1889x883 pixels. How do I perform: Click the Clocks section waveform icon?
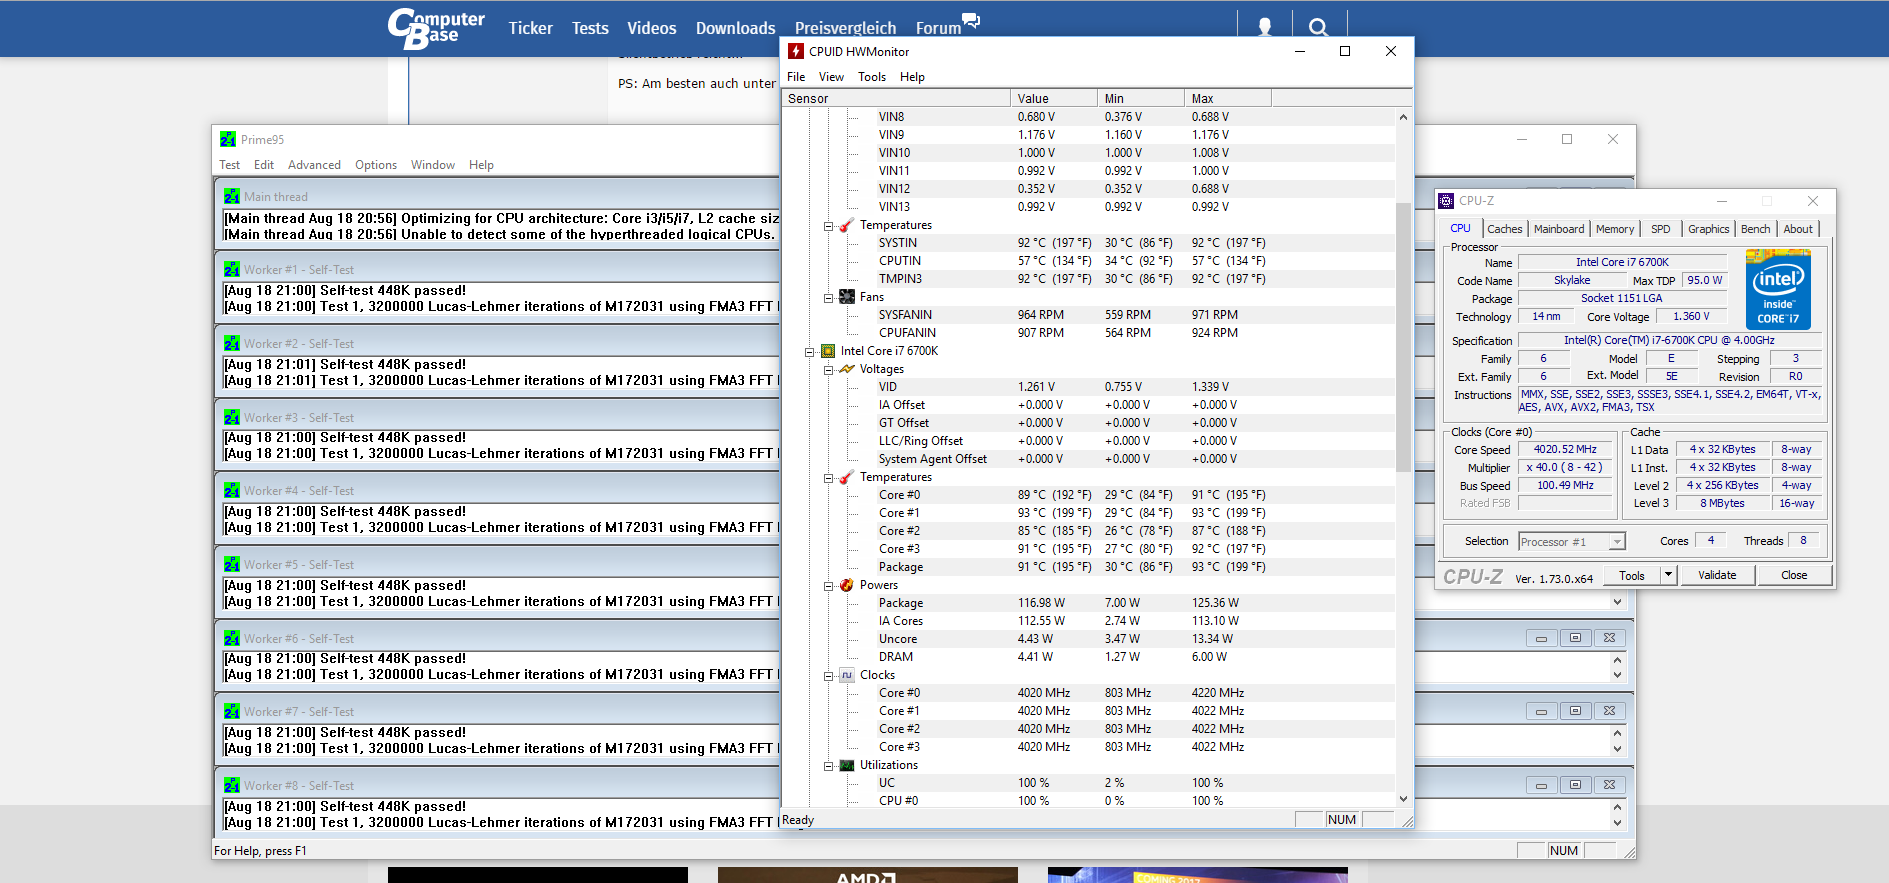pos(847,675)
